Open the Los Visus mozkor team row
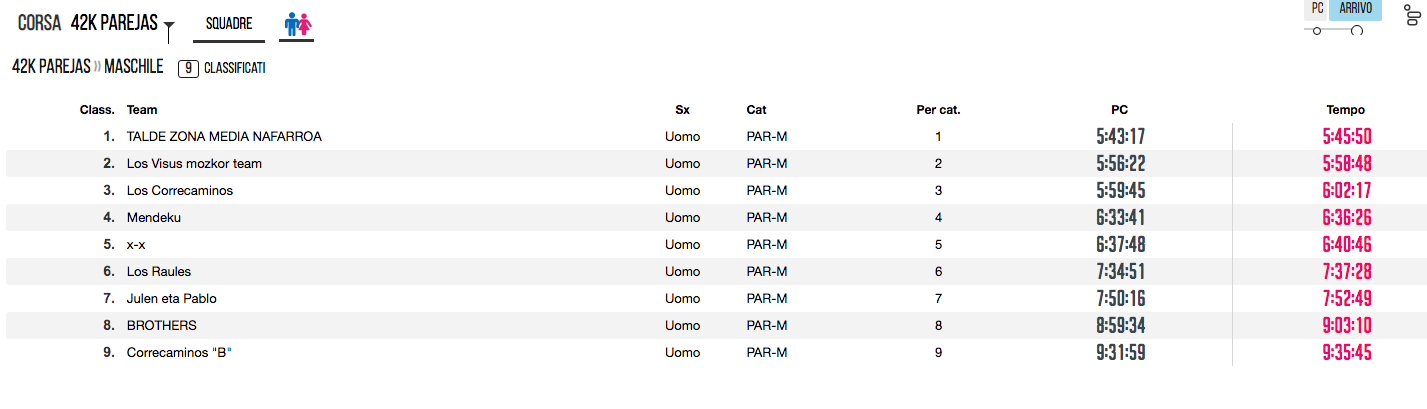The image size is (1427, 409). pyautogui.click(x=194, y=164)
